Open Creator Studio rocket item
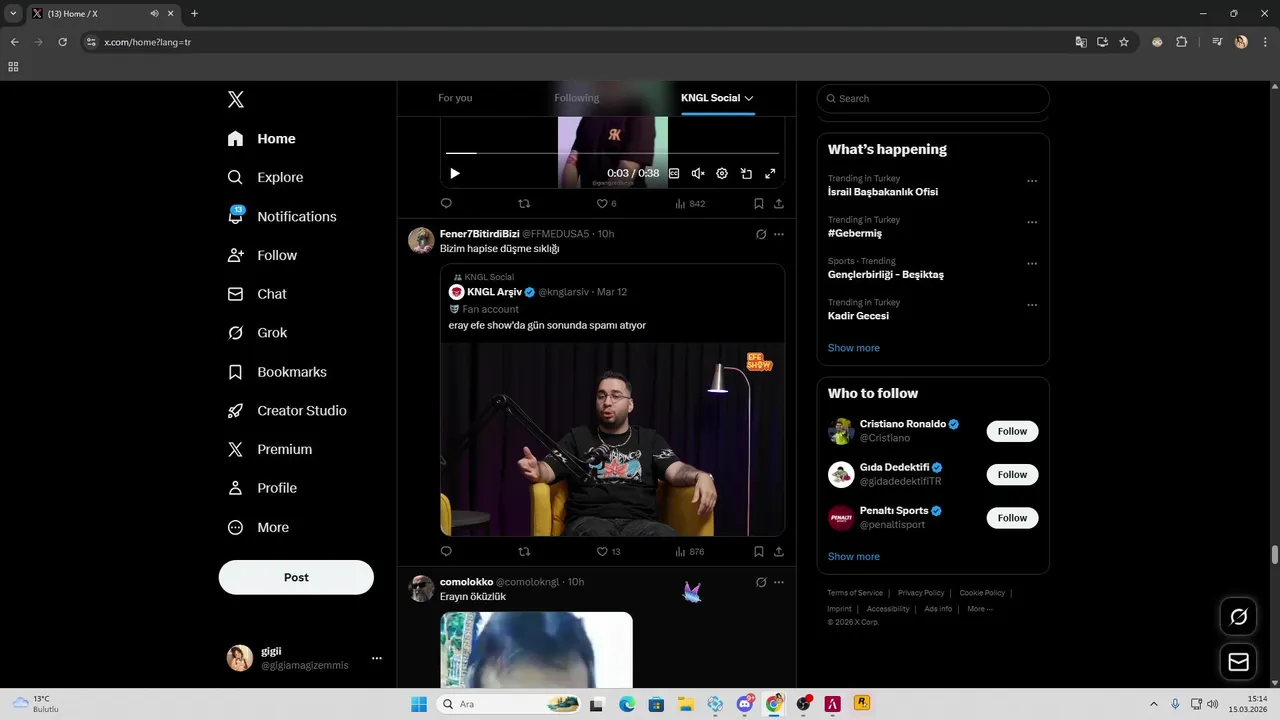The width and height of the screenshot is (1280, 720). tap(288, 411)
